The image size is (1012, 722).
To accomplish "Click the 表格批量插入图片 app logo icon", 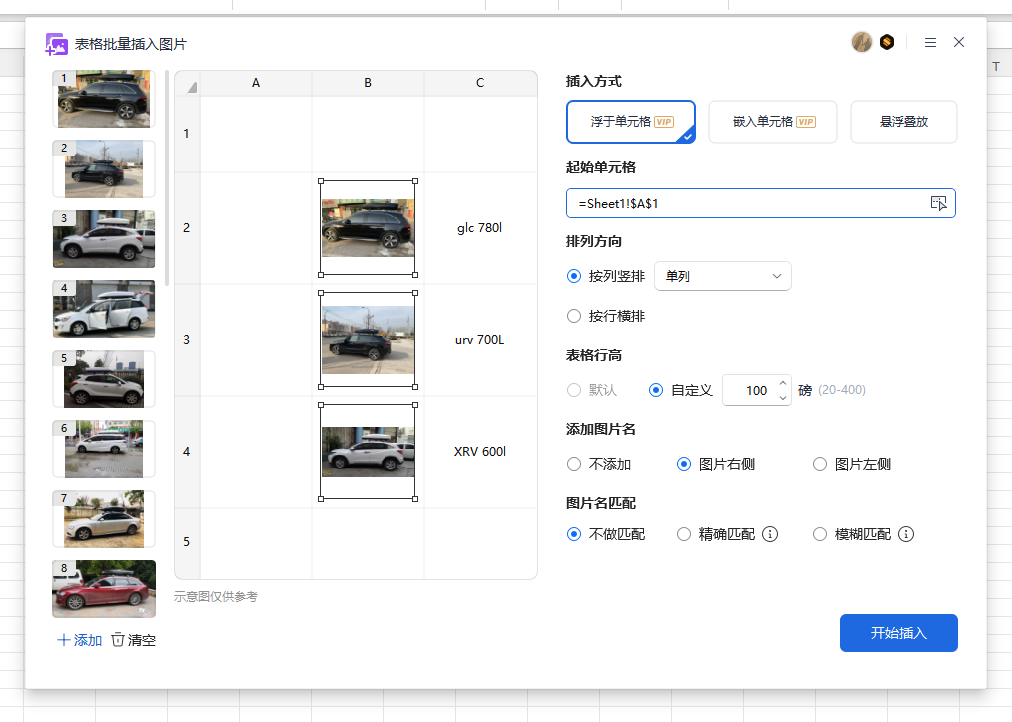I will click(x=56, y=42).
